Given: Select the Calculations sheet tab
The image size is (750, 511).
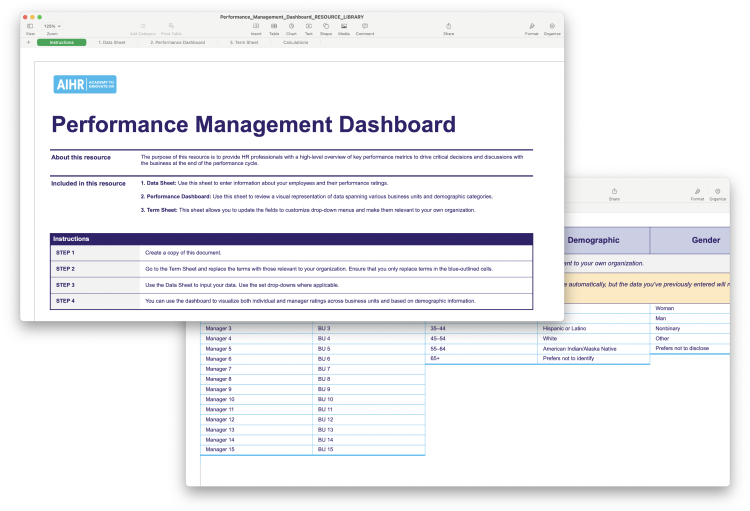Looking at the screenshot, I should click(x=296, y=43).
